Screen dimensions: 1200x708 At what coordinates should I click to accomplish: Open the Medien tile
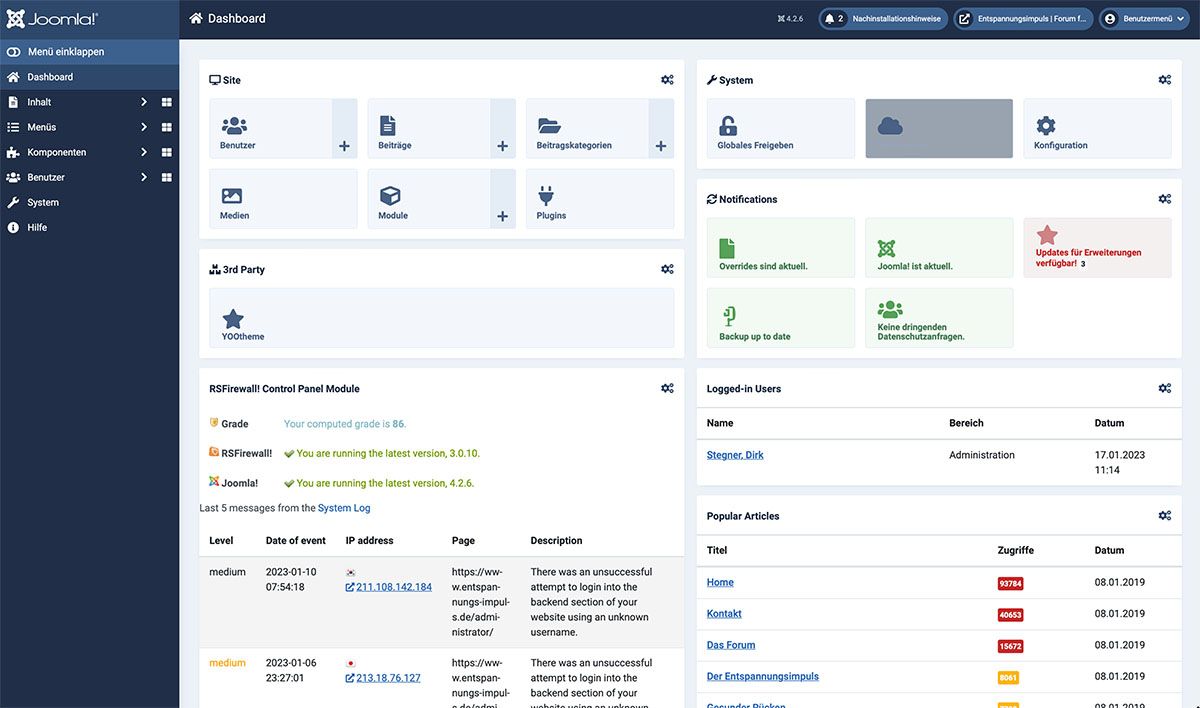coord(283,198)
